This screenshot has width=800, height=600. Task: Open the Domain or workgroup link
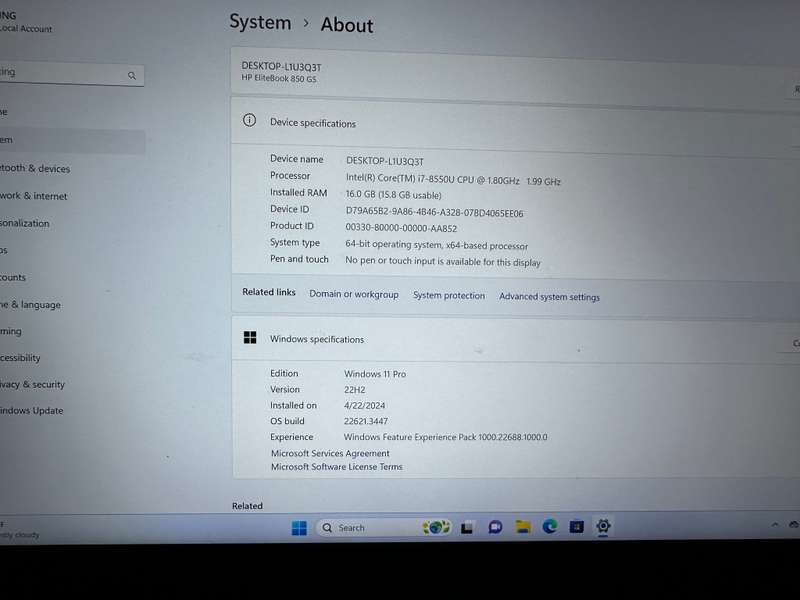[x=354, y=294]
